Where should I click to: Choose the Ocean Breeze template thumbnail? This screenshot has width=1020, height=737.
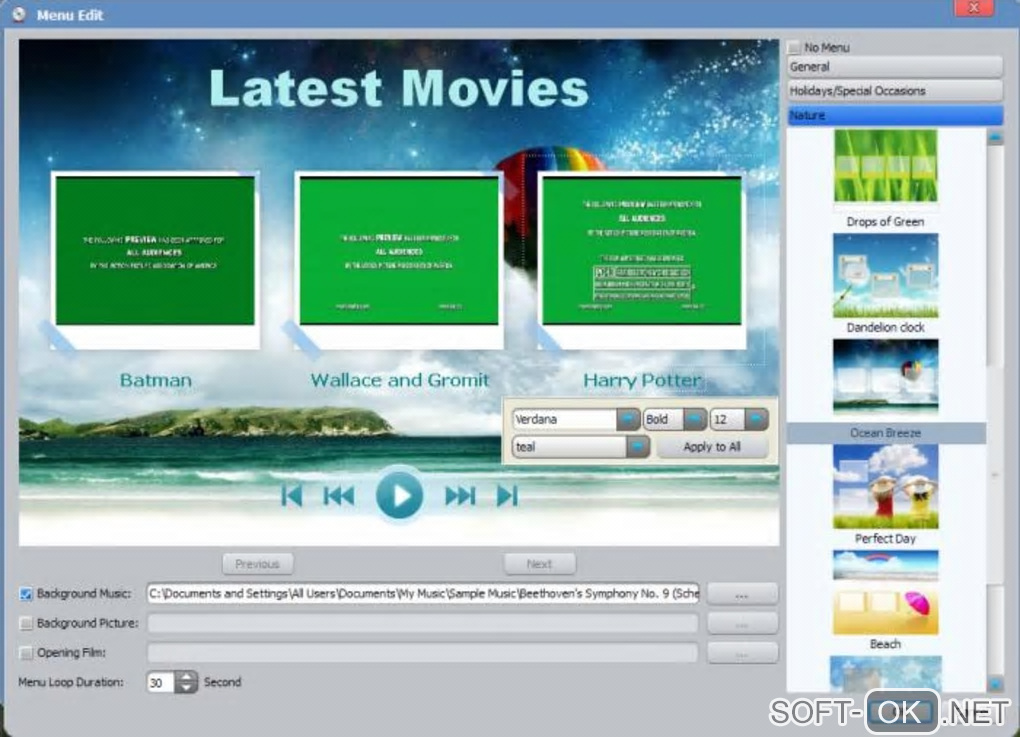pyautogui.click(x=885, y=377)
